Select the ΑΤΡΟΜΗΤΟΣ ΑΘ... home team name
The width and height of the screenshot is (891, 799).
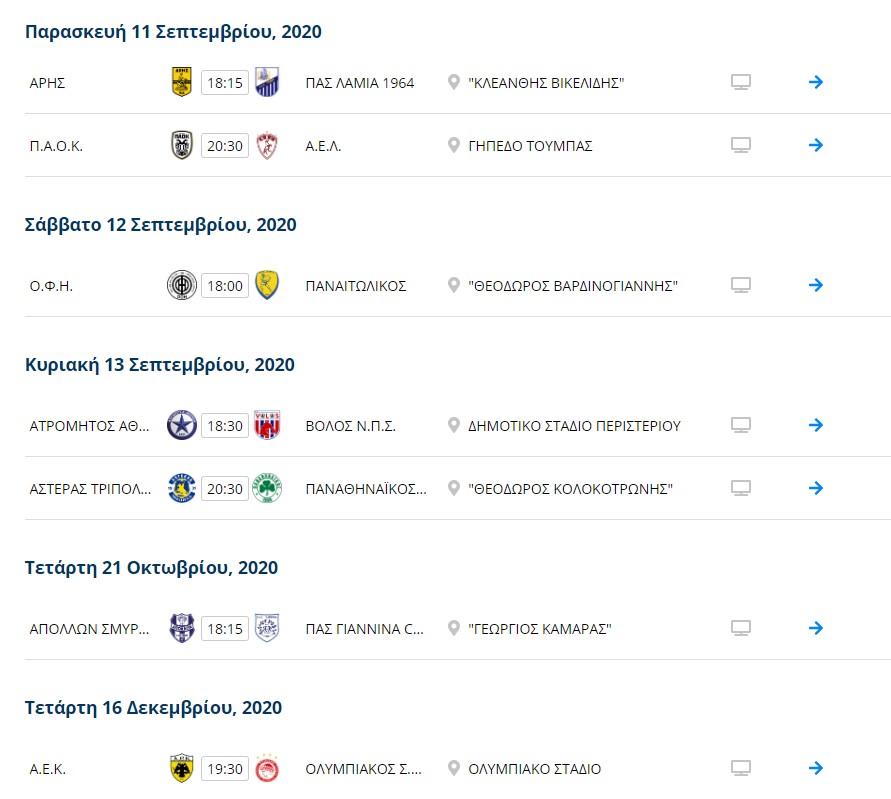(x=89, y=426)
